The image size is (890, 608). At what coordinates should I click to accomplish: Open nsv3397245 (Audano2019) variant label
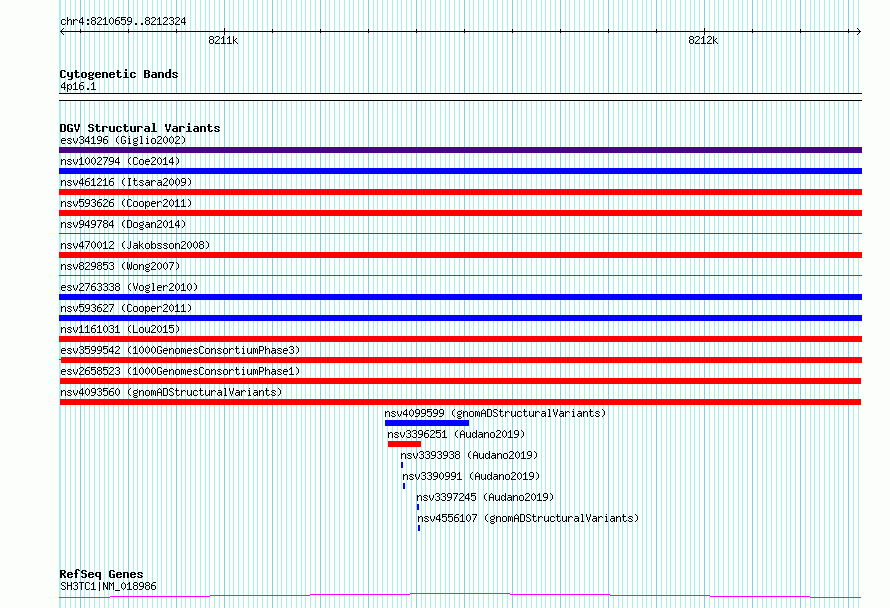[485, 497]
